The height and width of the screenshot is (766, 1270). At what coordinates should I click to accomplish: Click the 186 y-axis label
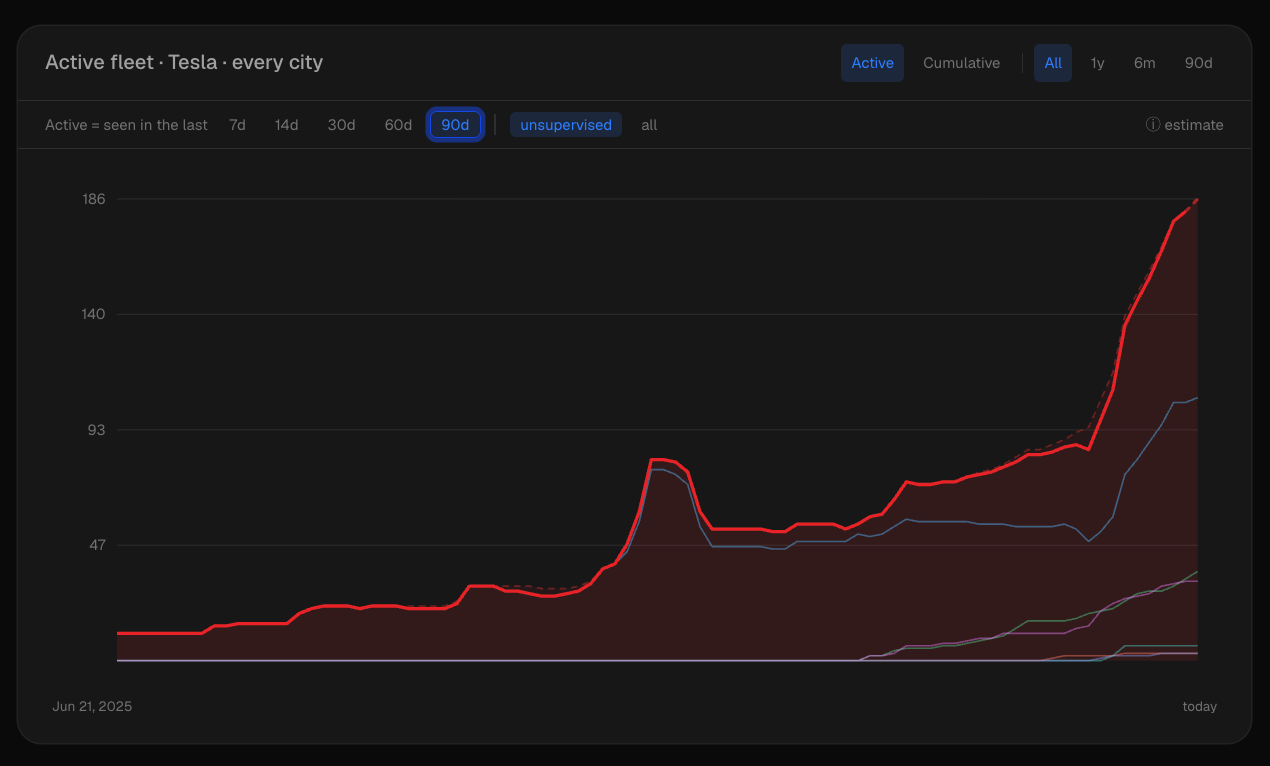94,199
